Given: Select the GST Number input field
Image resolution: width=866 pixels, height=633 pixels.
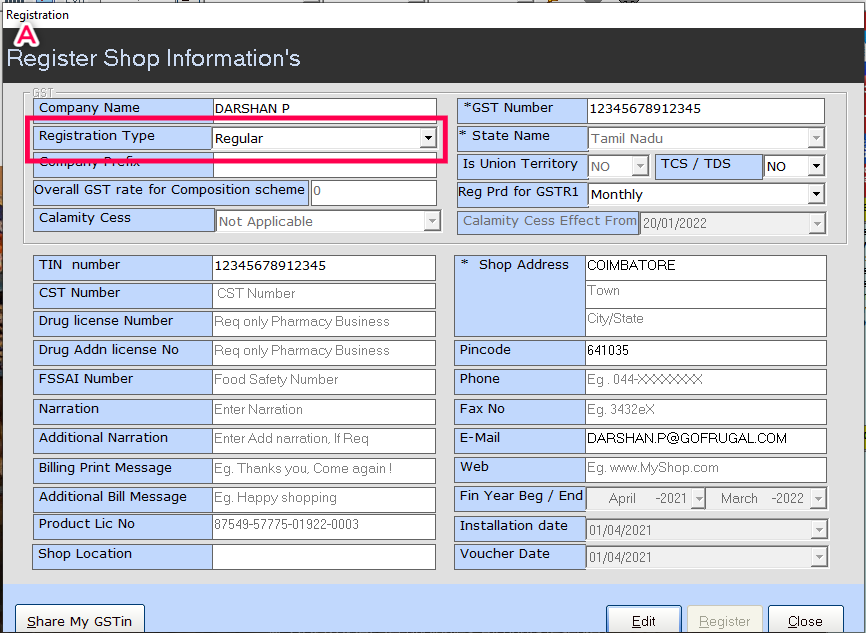Looking at the screenshot, I should [705, 110].
